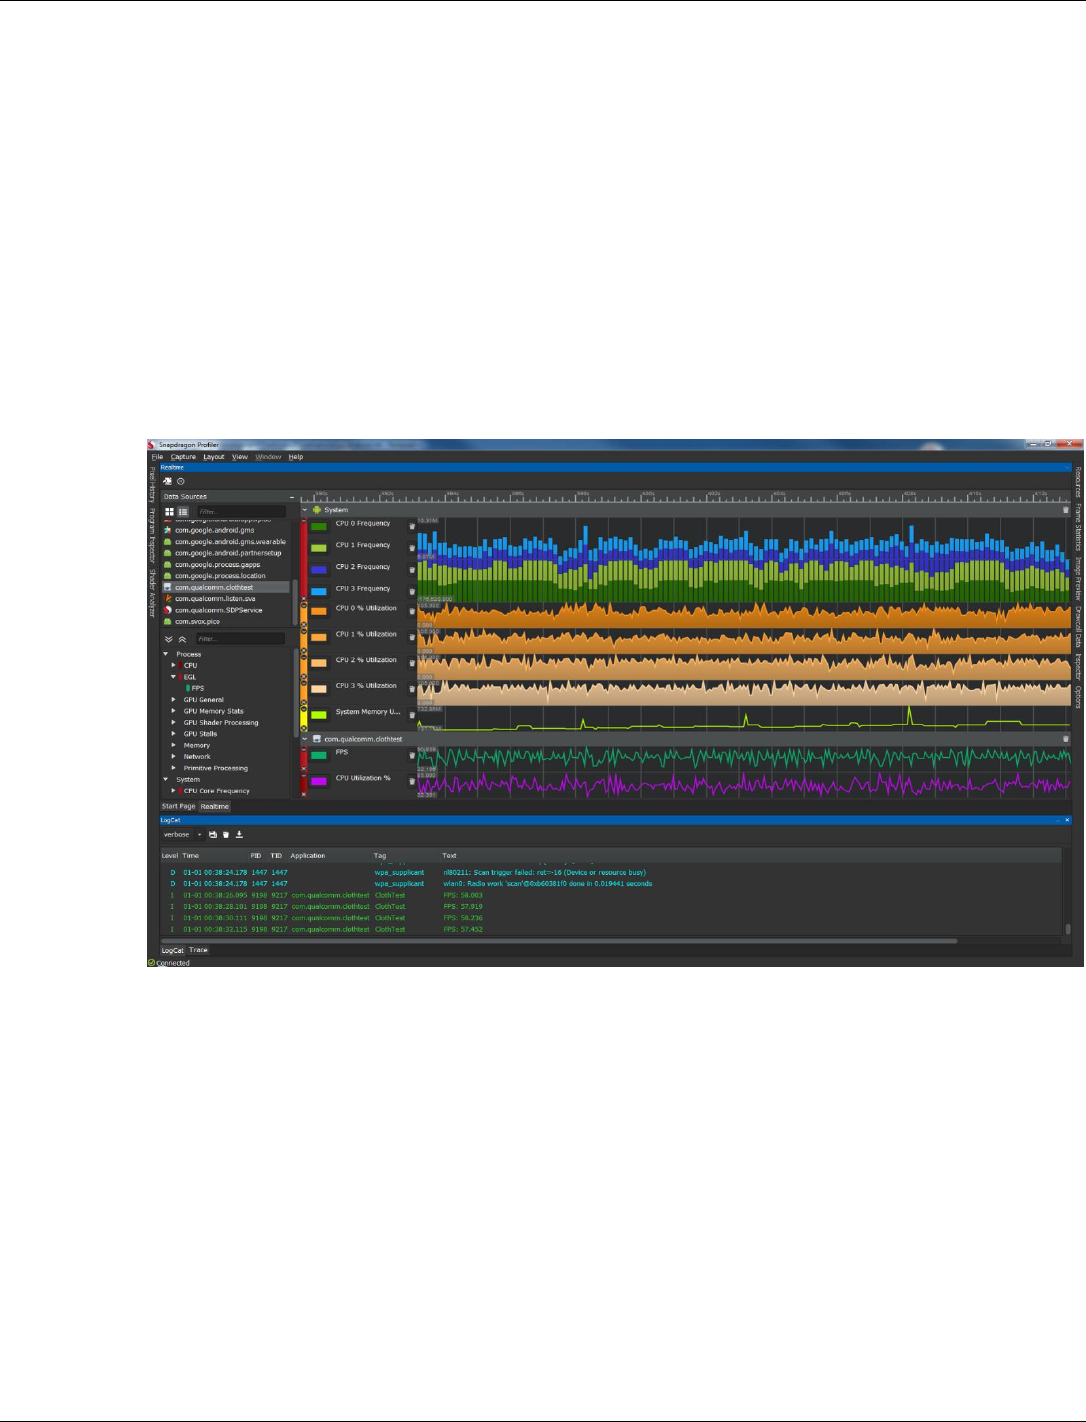Delete the FPS track

(412, 756)
